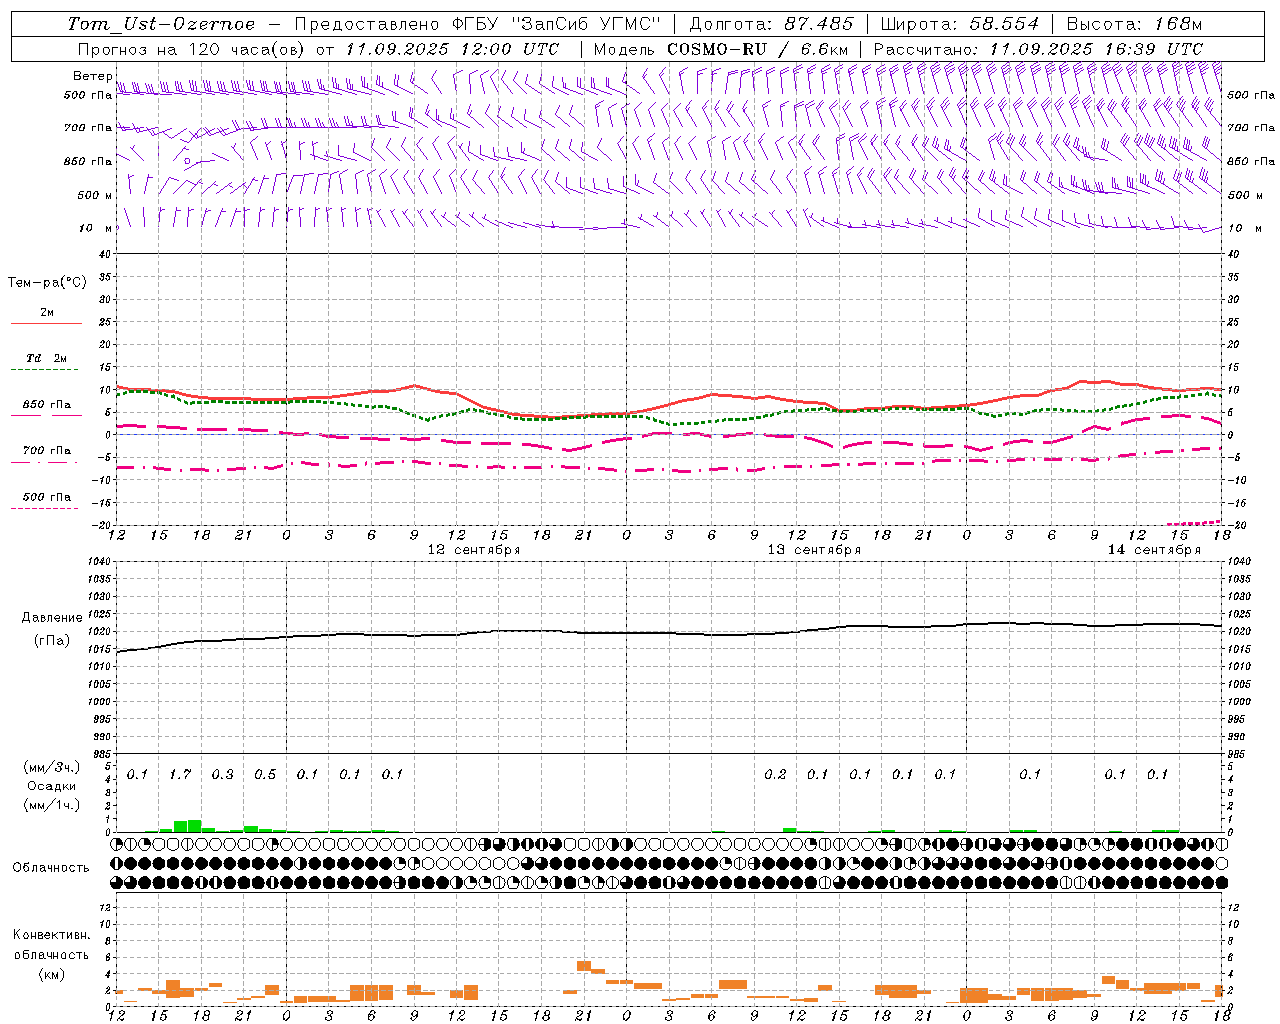
Task: Click the 'Ветер' wind panel label
Action: (x=92, y=76)
